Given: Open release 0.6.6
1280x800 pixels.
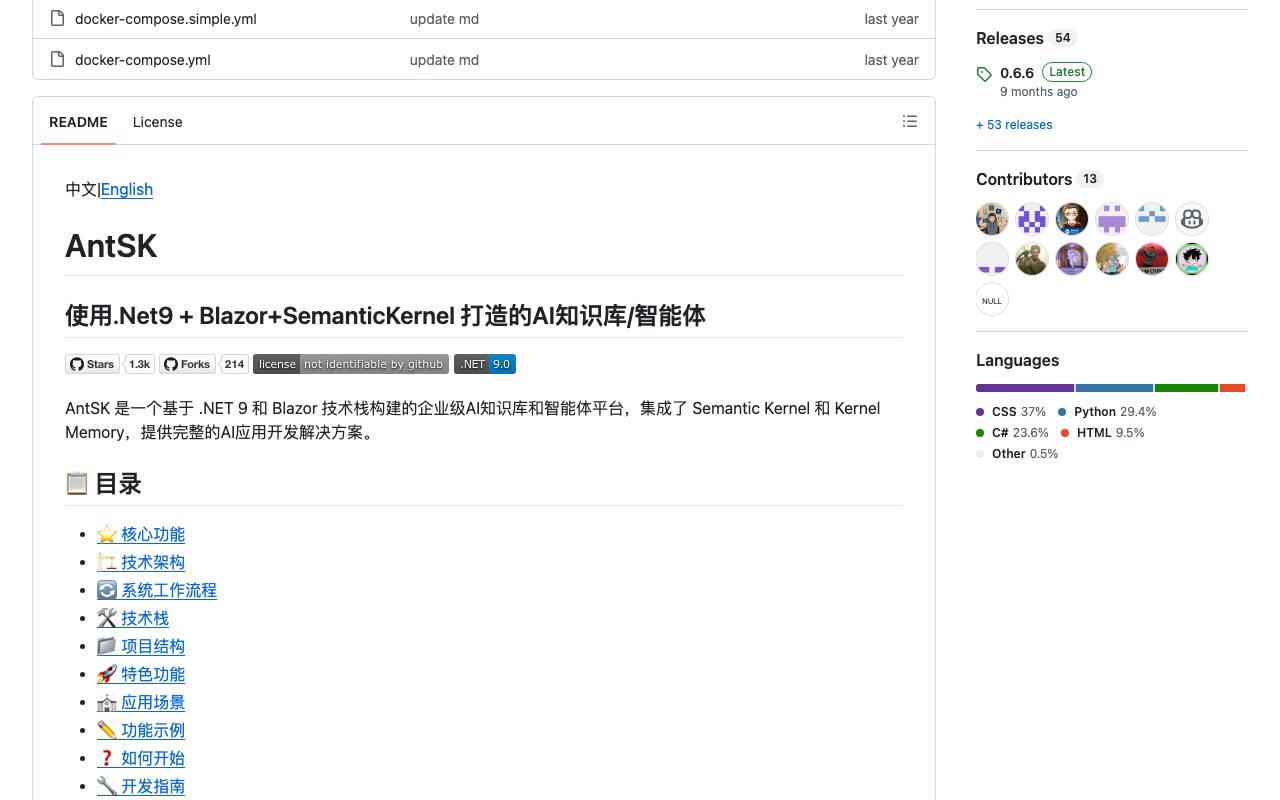Looking at the screenshot, I should (x=1017, y=72).
